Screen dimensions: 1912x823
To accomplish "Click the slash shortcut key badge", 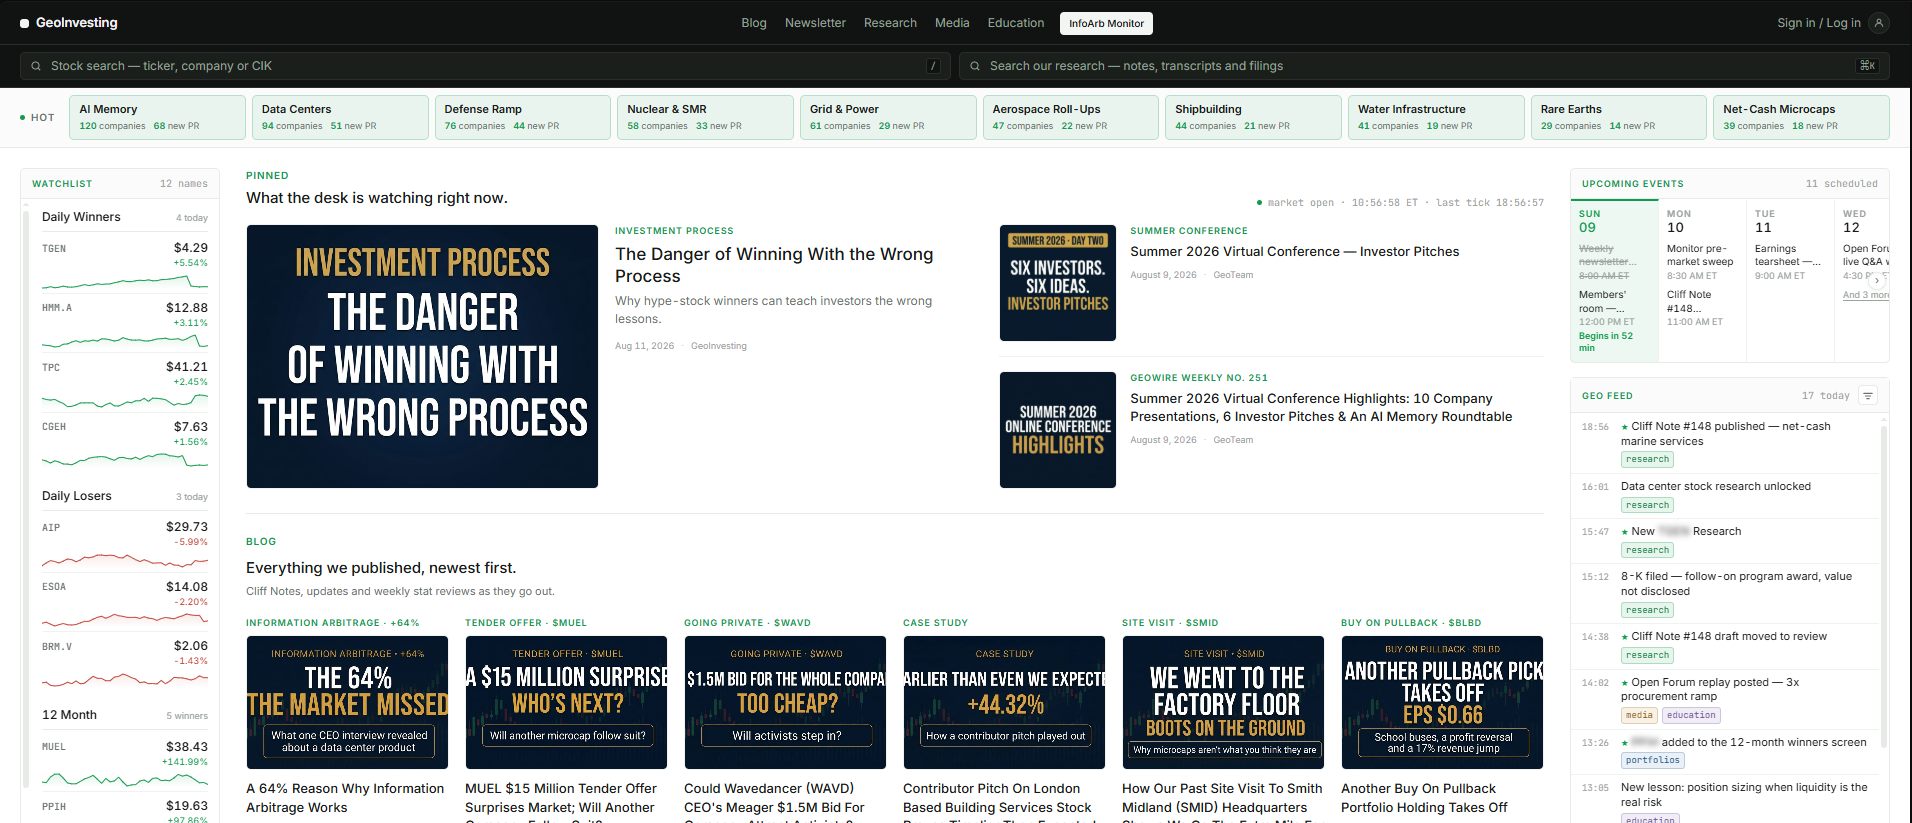I will pyautogui.click(x=933, y=66).
